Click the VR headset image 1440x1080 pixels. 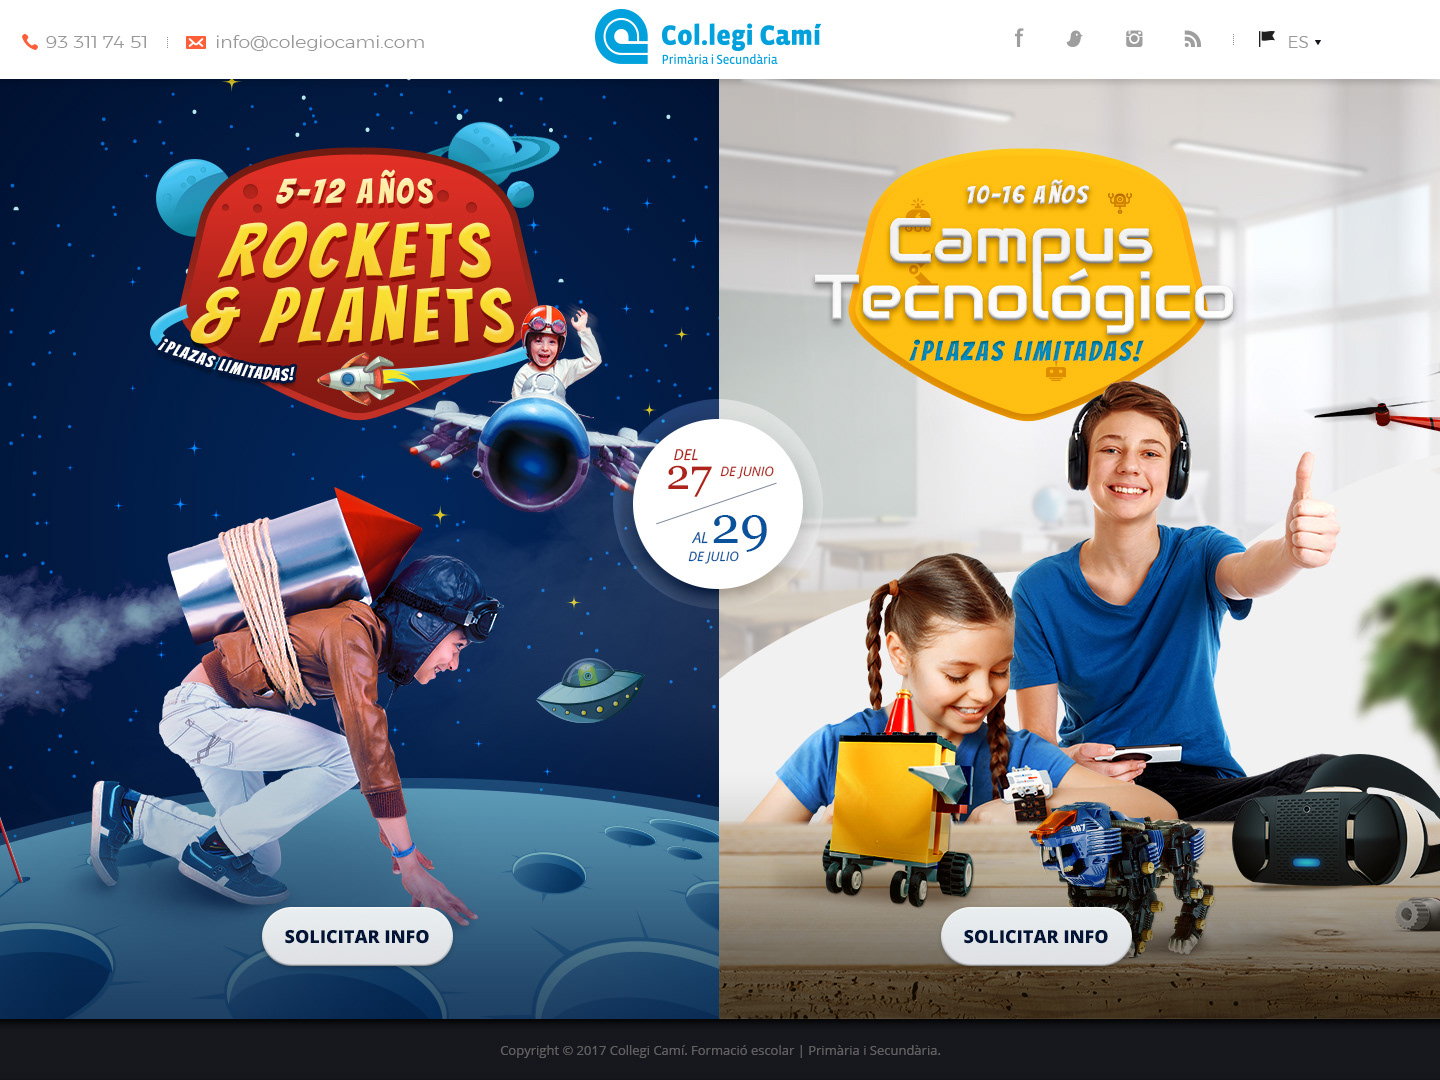click(x=1335, y=825)
